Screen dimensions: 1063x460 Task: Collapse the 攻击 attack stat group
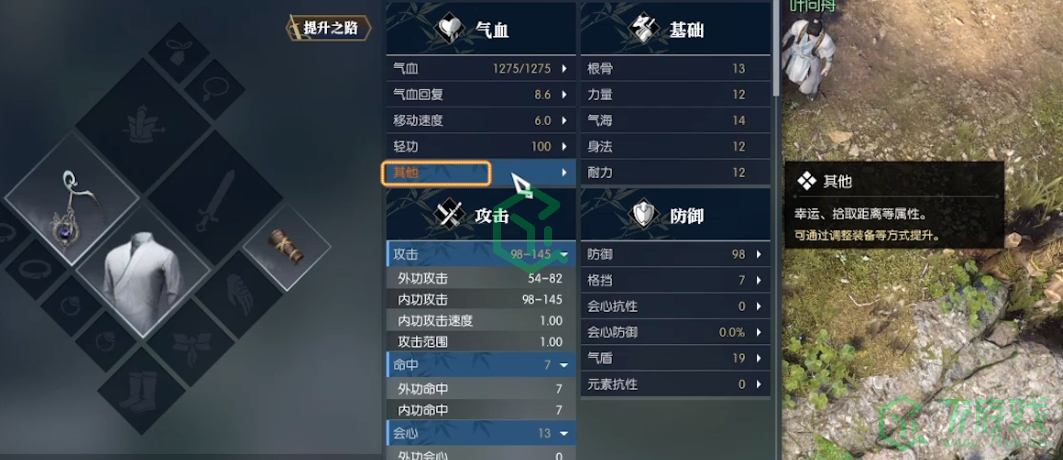pyautogui.click(x=563, y=255)
